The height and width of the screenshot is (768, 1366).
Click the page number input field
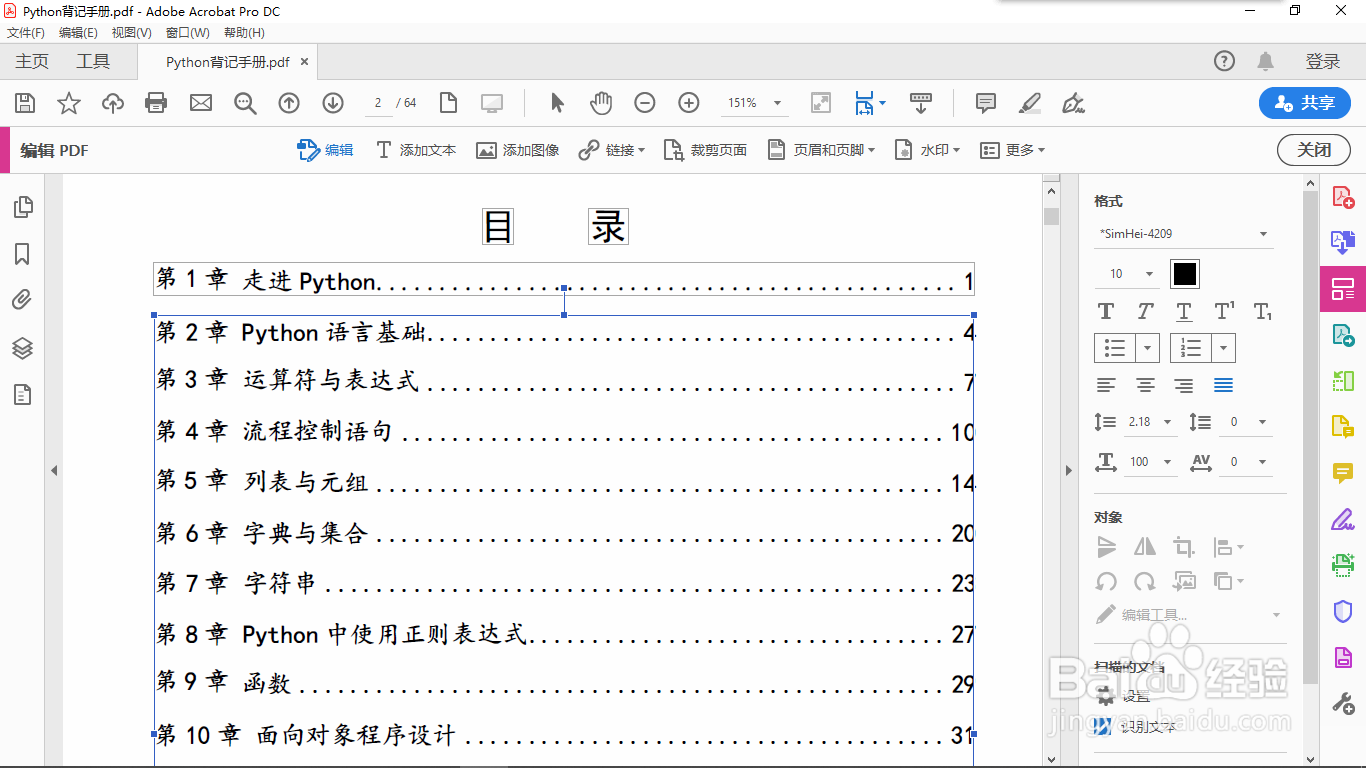(378, 103)
